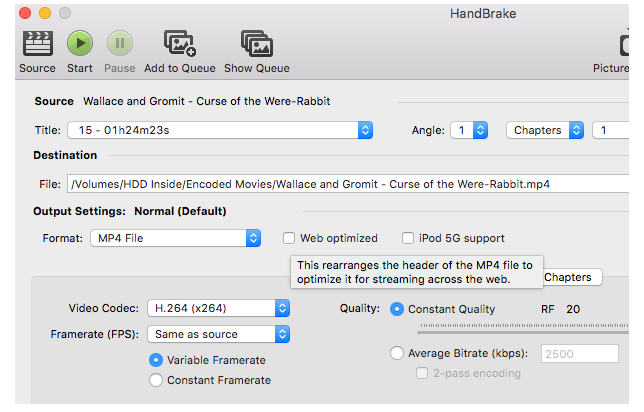Screen dimensions: 644x412
Task: Select Constant Framerate radio button
Action: (156, 380)
